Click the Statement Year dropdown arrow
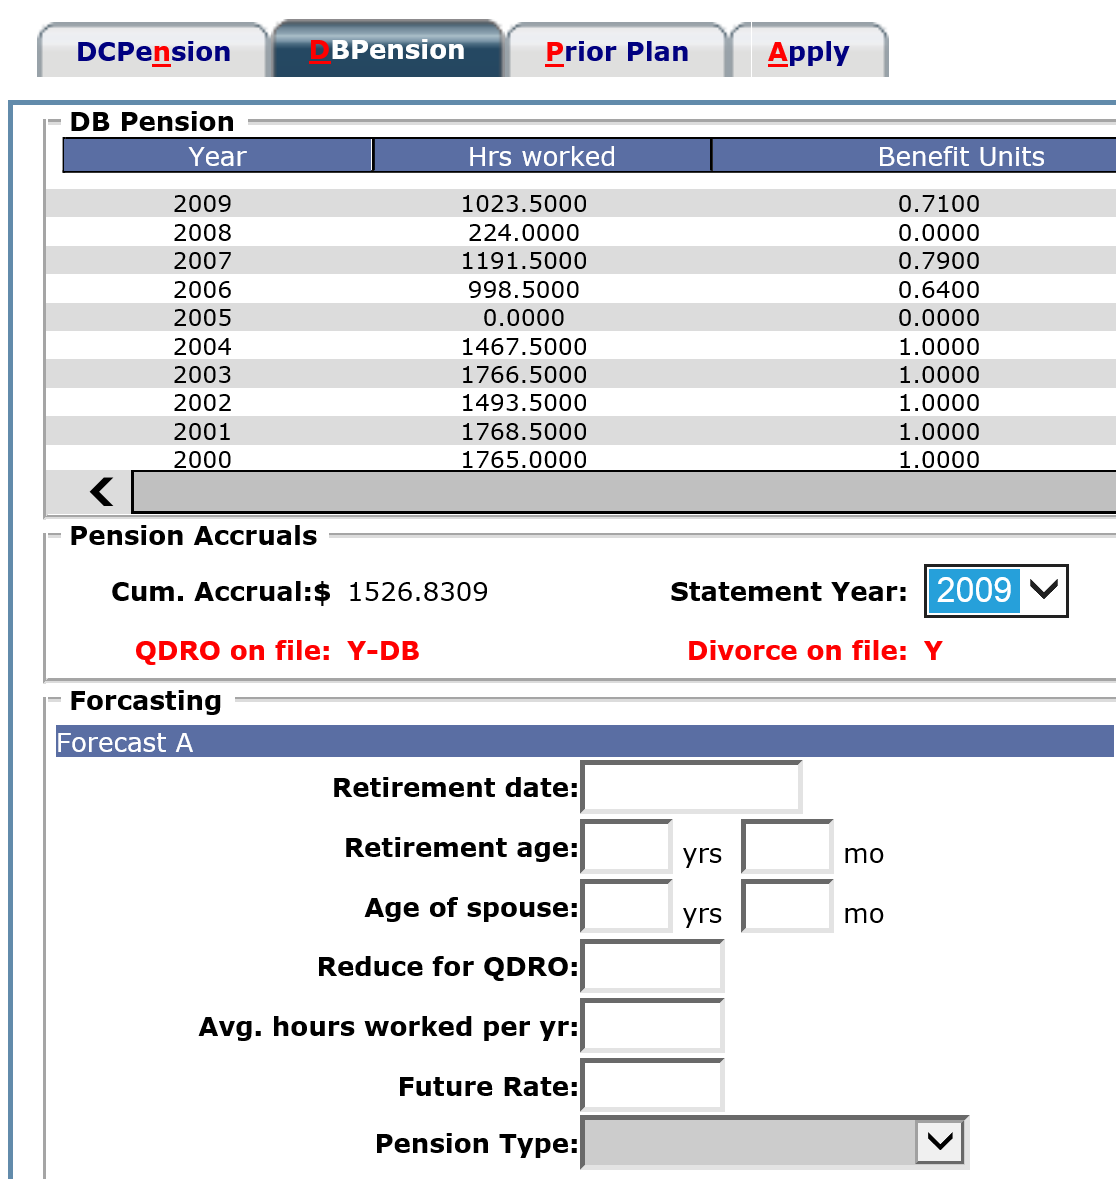The image size is (1116, 1179). 1044,591
